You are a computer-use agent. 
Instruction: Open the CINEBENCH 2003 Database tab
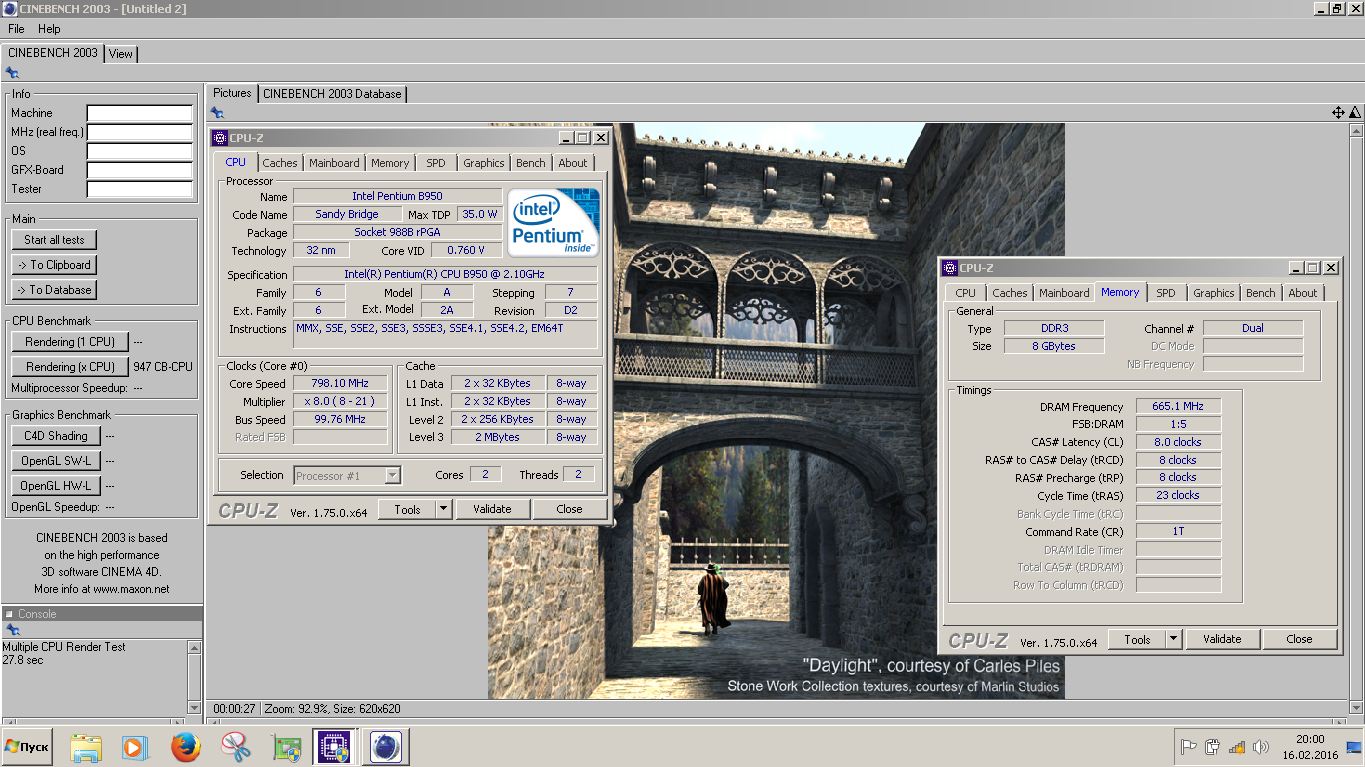tap(332, 94)
